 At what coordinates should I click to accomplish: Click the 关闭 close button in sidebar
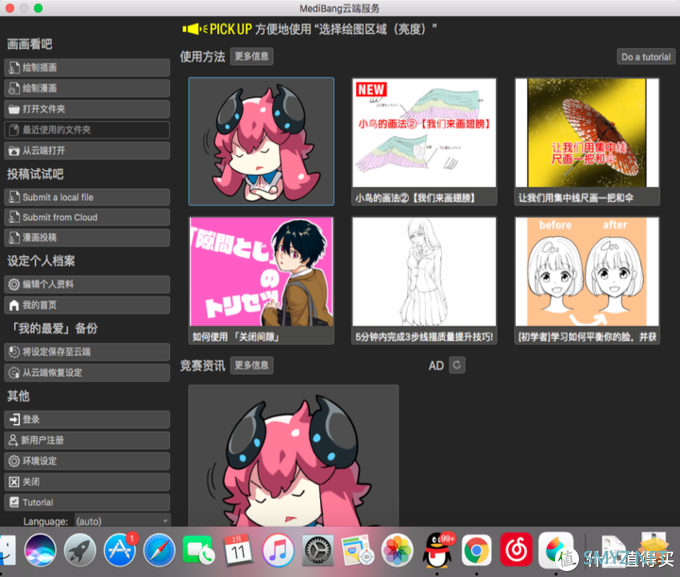point(87,482)
